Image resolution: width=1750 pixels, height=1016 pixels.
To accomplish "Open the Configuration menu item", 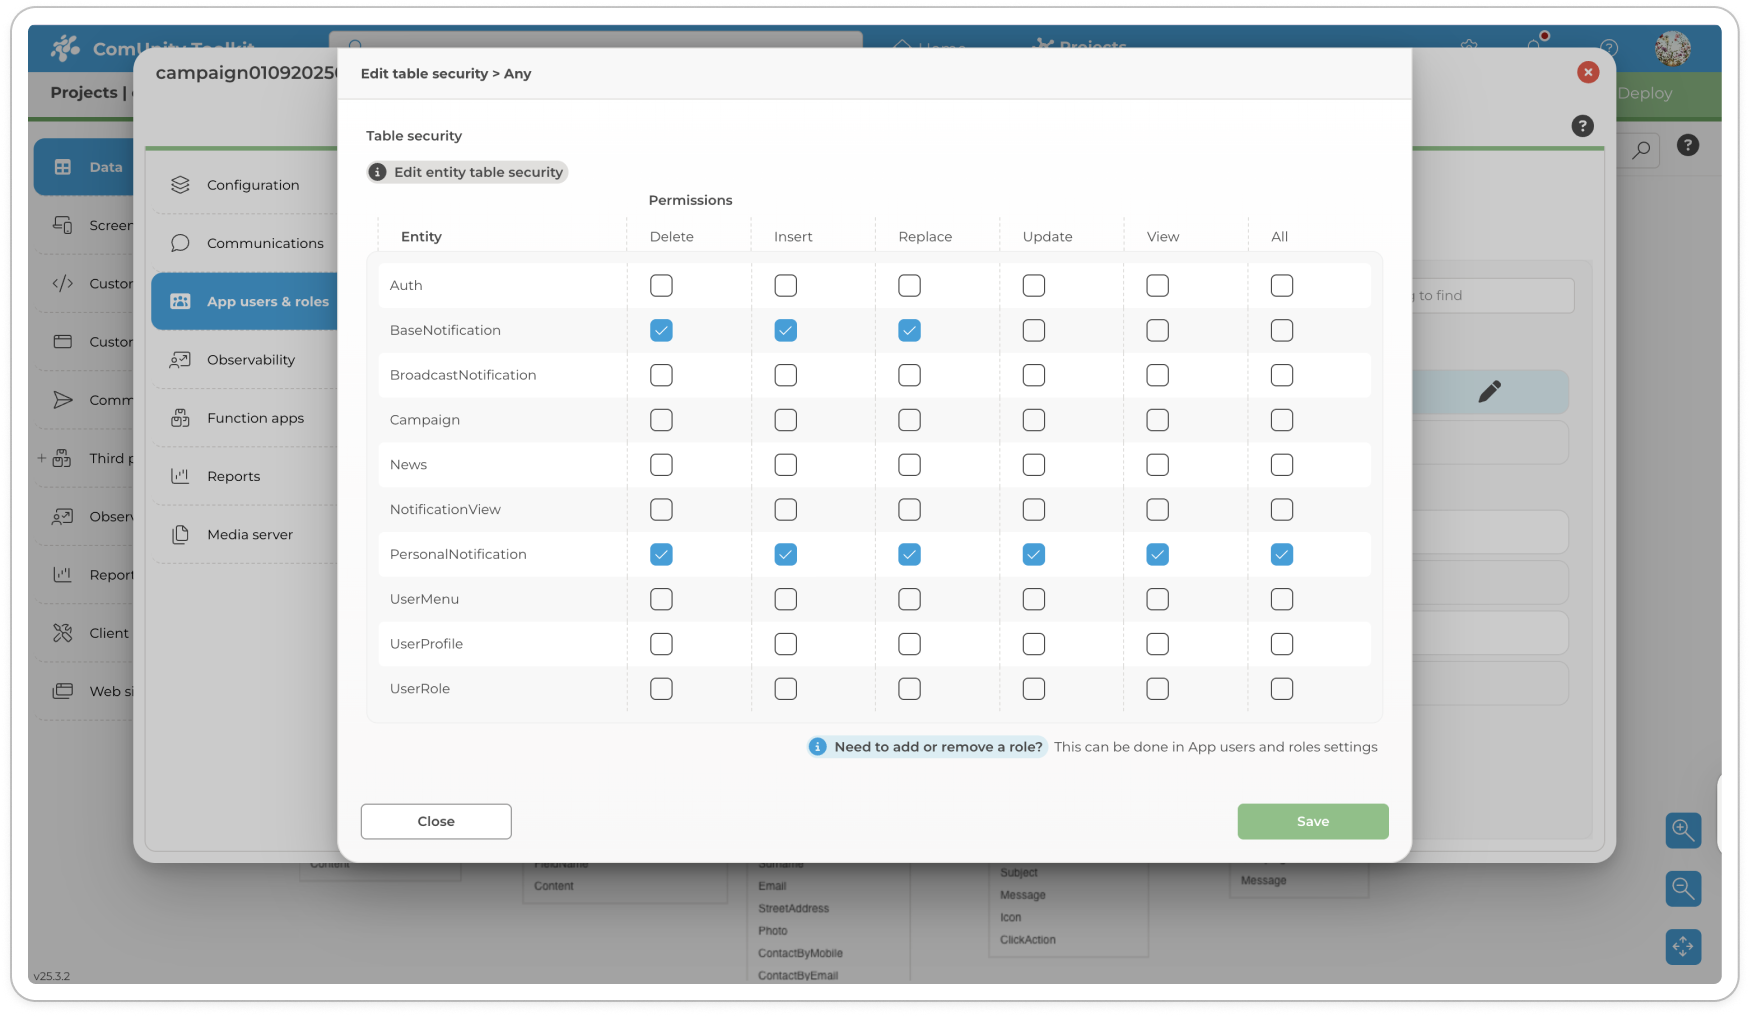I will pyautogui.click(x=252, y=185).
